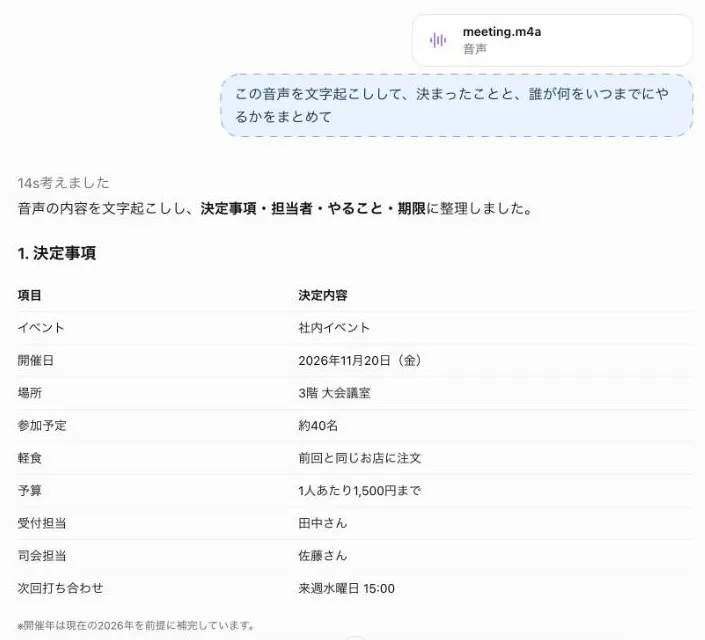The height and width of the screenshot is (640, 705).
Task: Click the footnote about 2026年 assumption
Action: click(136, 625)
